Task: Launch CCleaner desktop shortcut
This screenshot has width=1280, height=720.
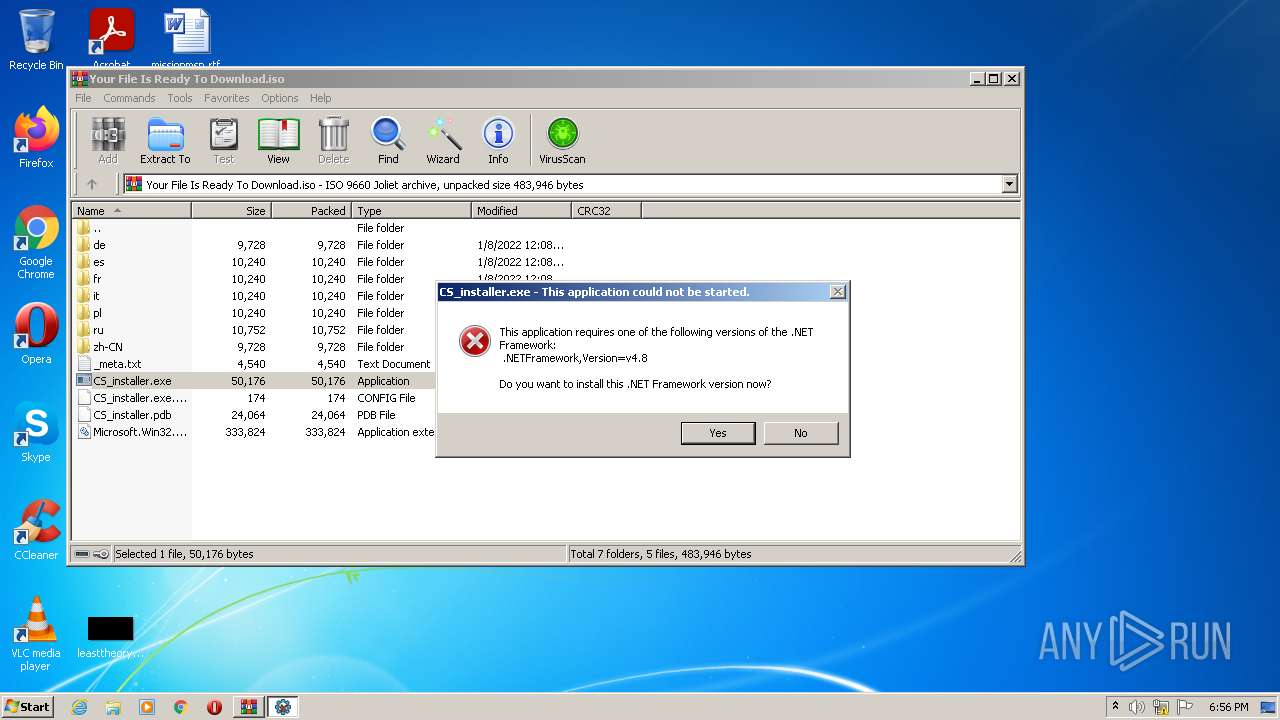Action: (x=36, y=530)
